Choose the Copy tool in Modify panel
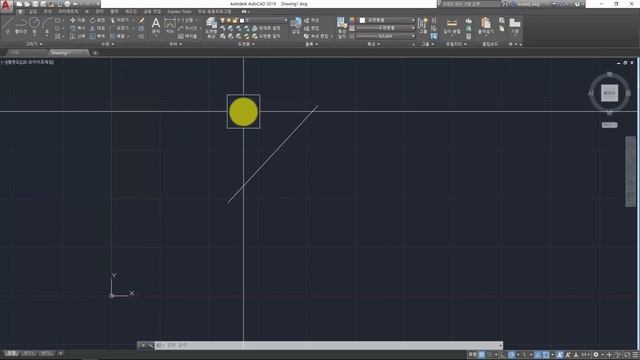640x360 pixels. click(77, 28)
